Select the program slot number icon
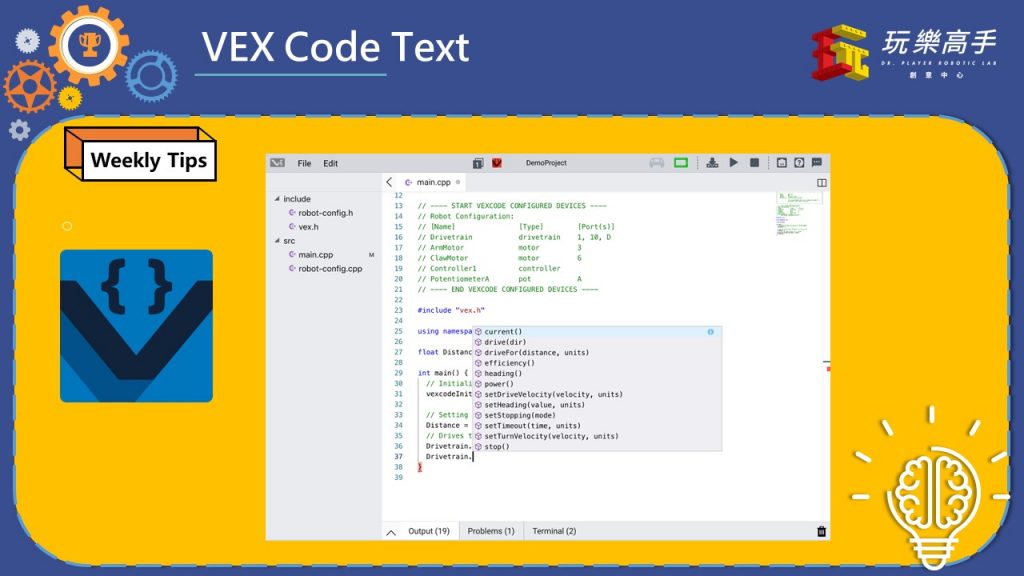Image resolution: width=1024 pixels, height=576 pixels. [x=478, y=163]
